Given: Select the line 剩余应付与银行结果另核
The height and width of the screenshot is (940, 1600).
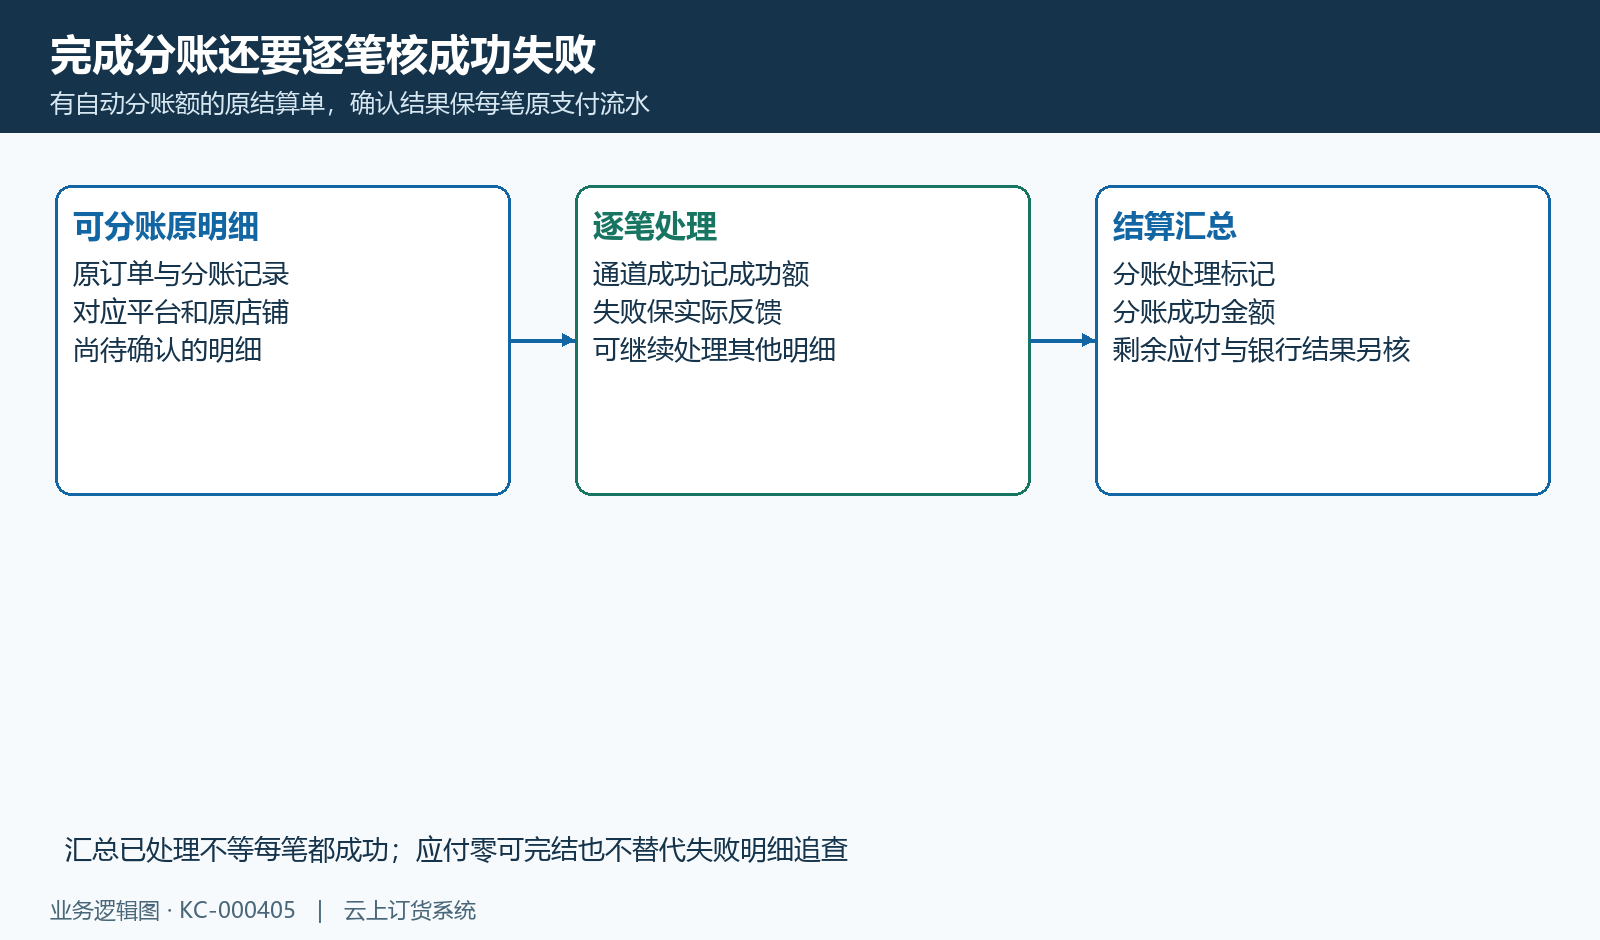Looking at the screenshot, I should pyautogui.click(x=1262, y=350).
